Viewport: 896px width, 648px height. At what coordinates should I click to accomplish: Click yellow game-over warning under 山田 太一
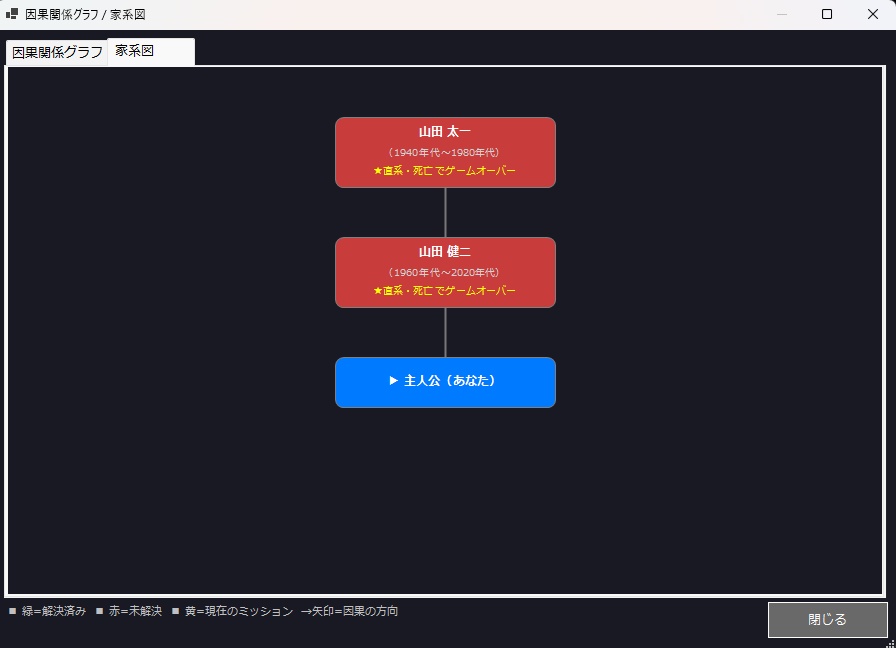coord(445,170)
